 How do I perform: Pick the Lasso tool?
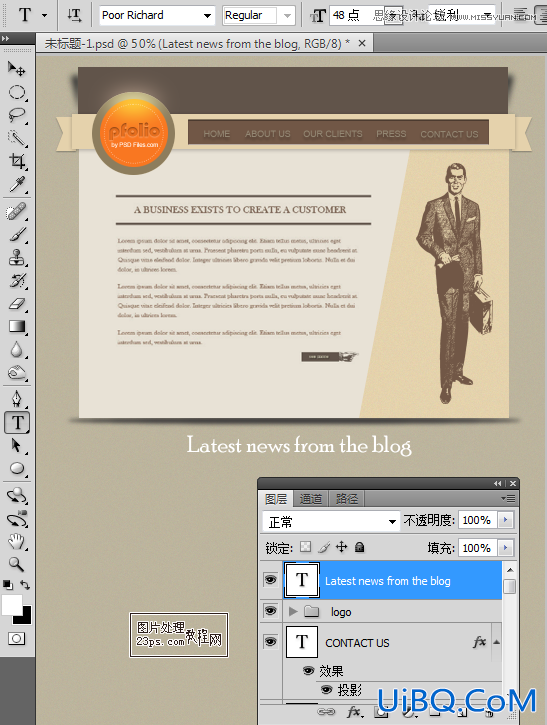[x=17, y=115]
